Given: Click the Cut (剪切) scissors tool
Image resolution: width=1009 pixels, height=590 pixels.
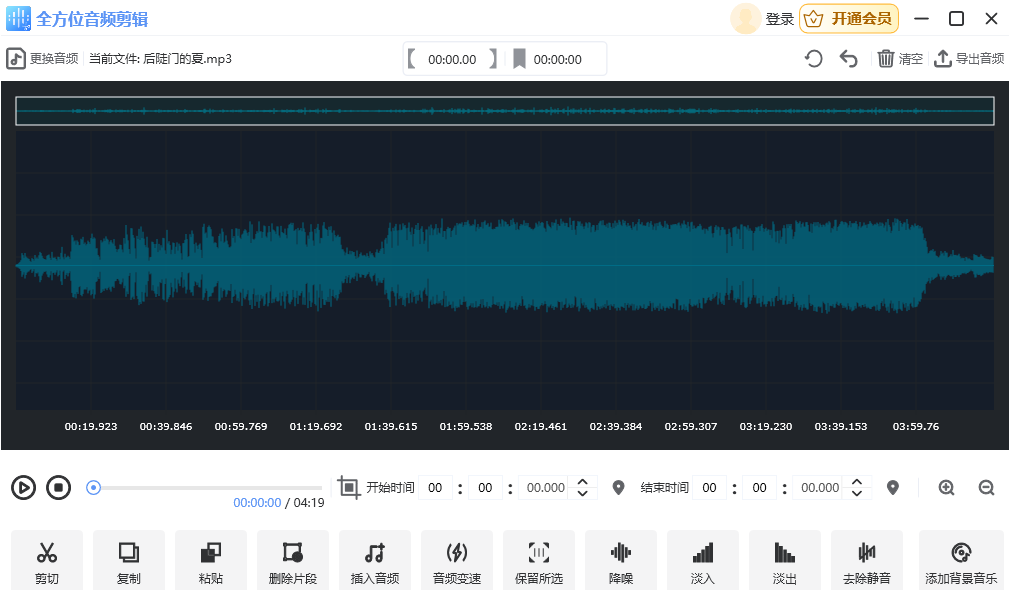Looking at the screenshot, I should click(x=47, y=560).
